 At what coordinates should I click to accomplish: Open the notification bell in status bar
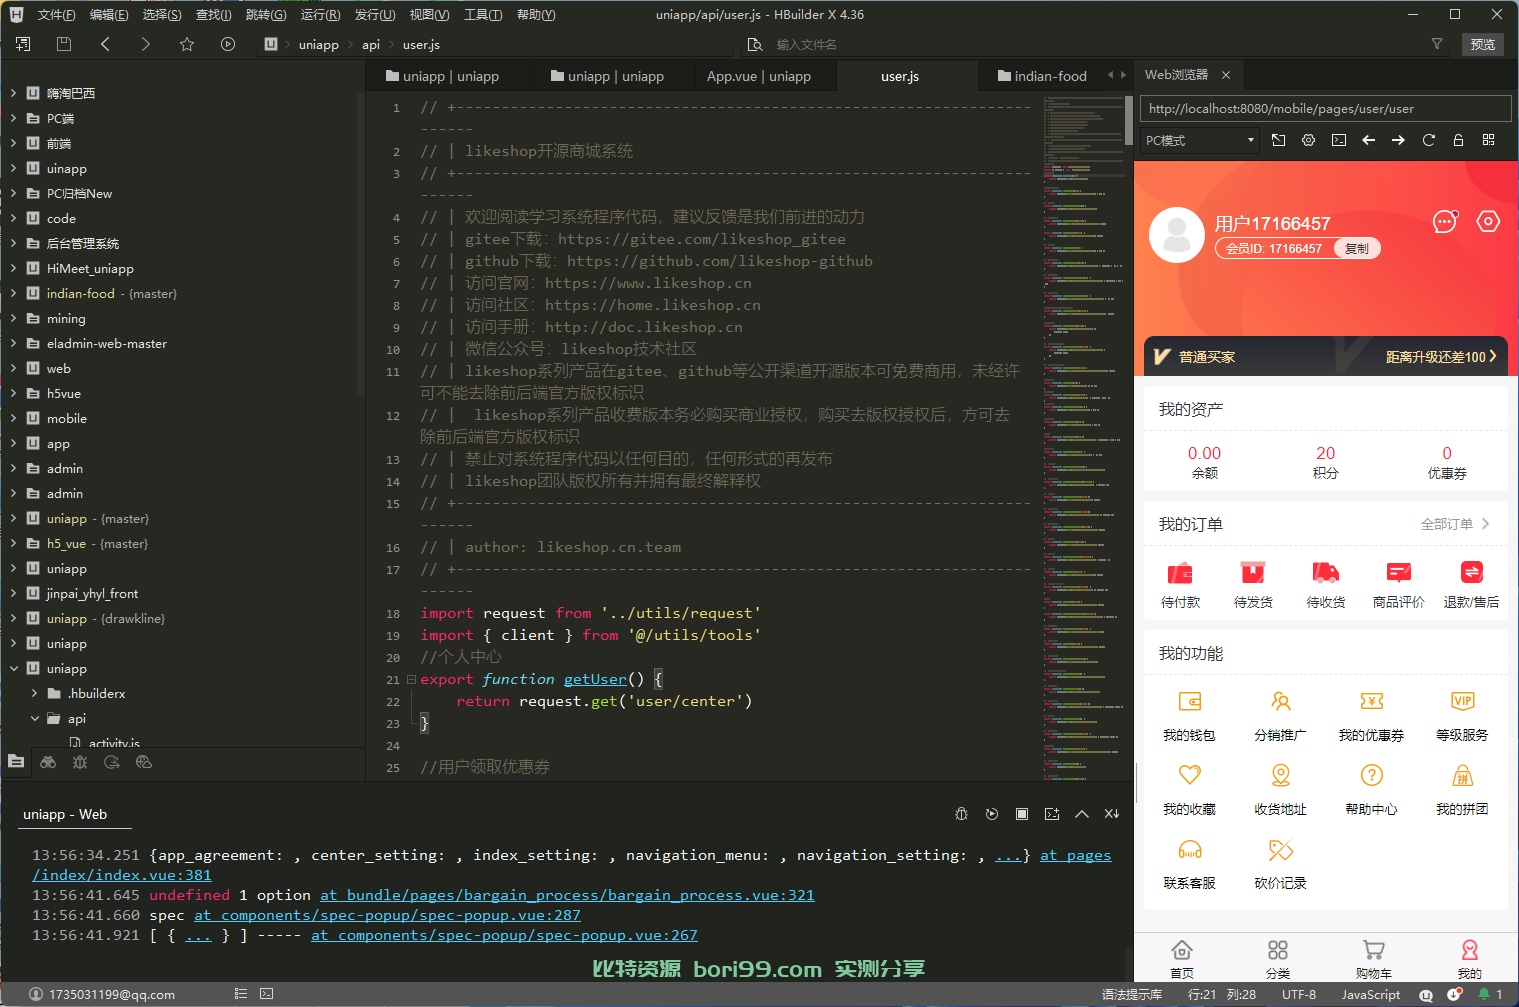(x=1485, y=994)
